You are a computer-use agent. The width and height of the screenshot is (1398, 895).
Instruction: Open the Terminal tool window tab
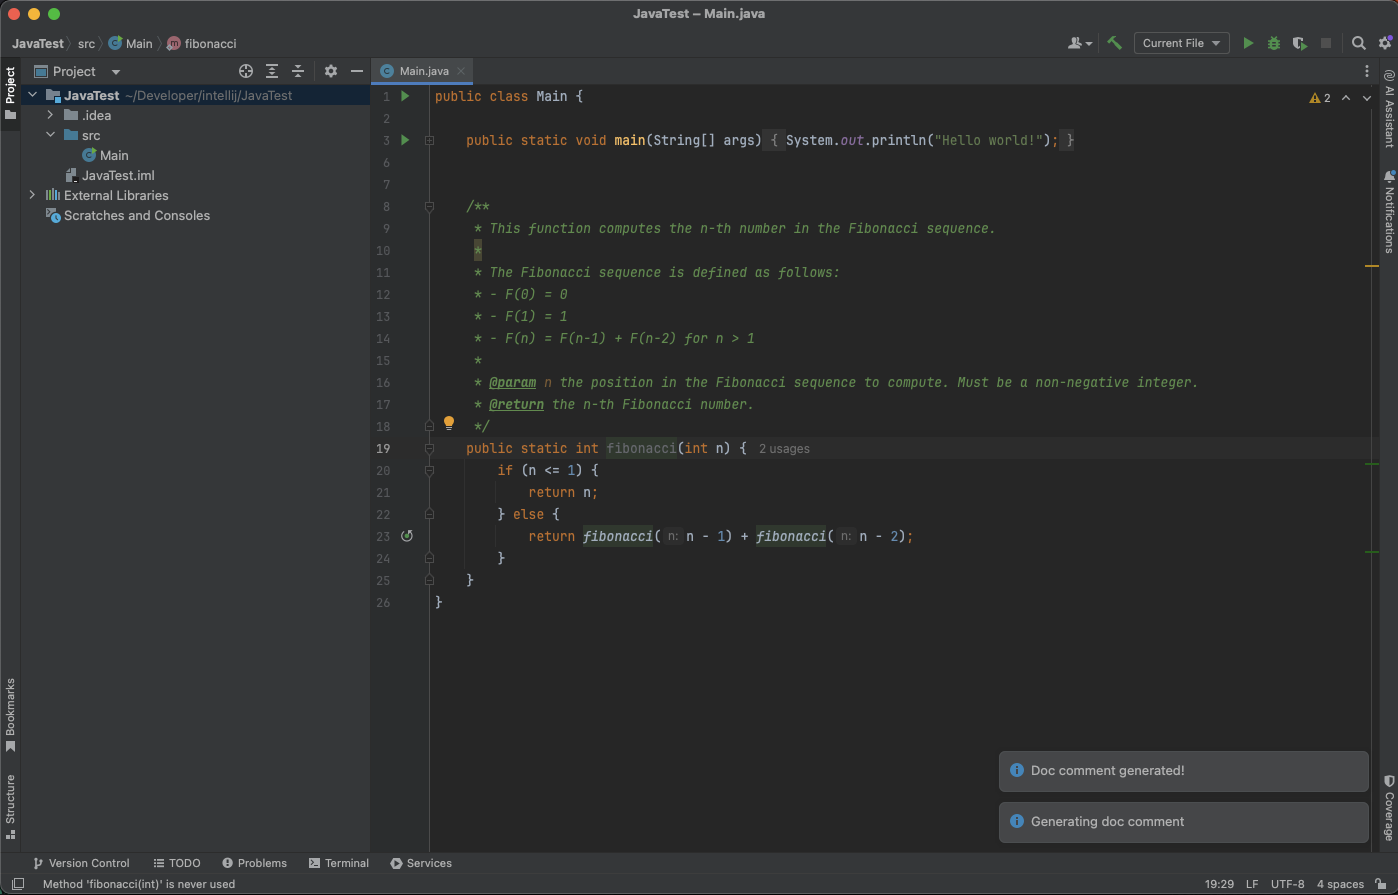click(339, 863)
